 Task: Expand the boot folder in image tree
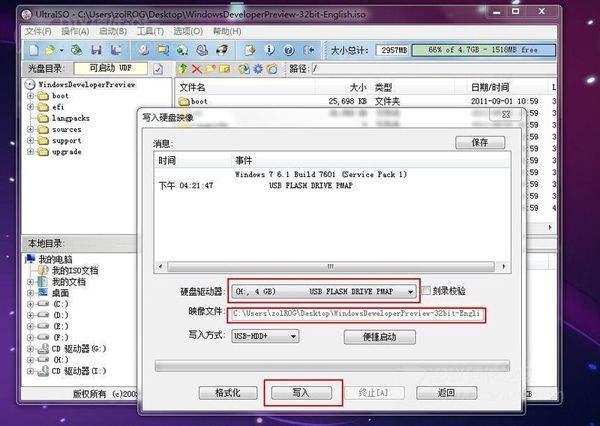pos(30,96)
